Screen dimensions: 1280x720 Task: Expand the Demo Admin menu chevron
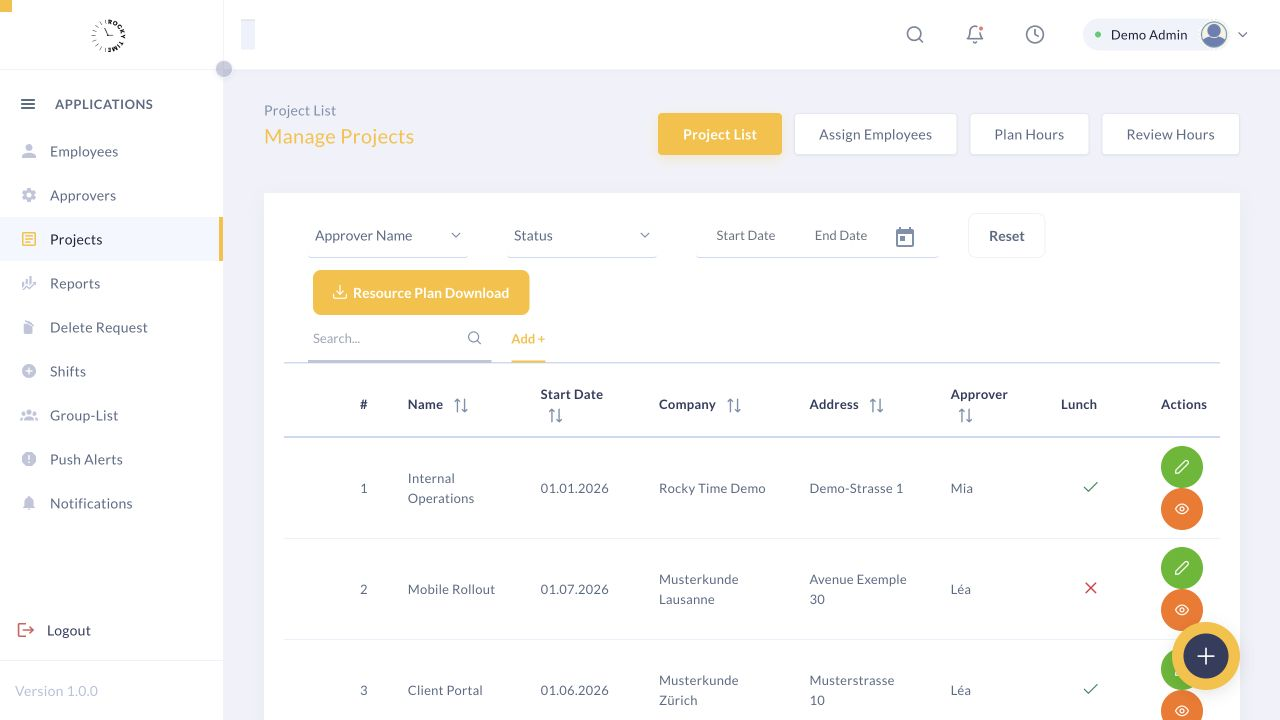(x=1243, y=35)
